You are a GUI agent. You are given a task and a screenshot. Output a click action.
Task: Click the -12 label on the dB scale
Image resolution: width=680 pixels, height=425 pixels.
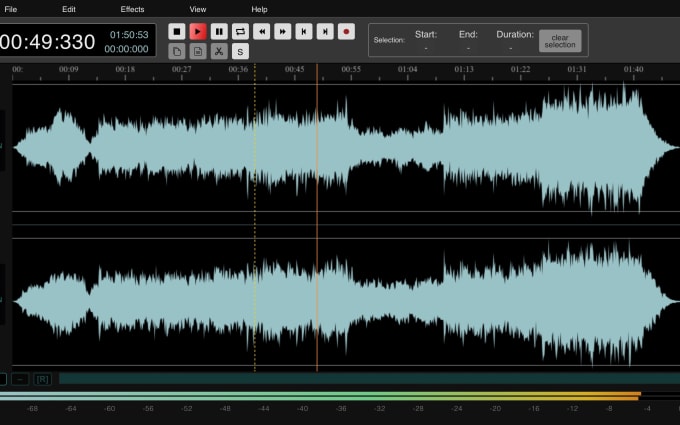(x=573, y=409)
